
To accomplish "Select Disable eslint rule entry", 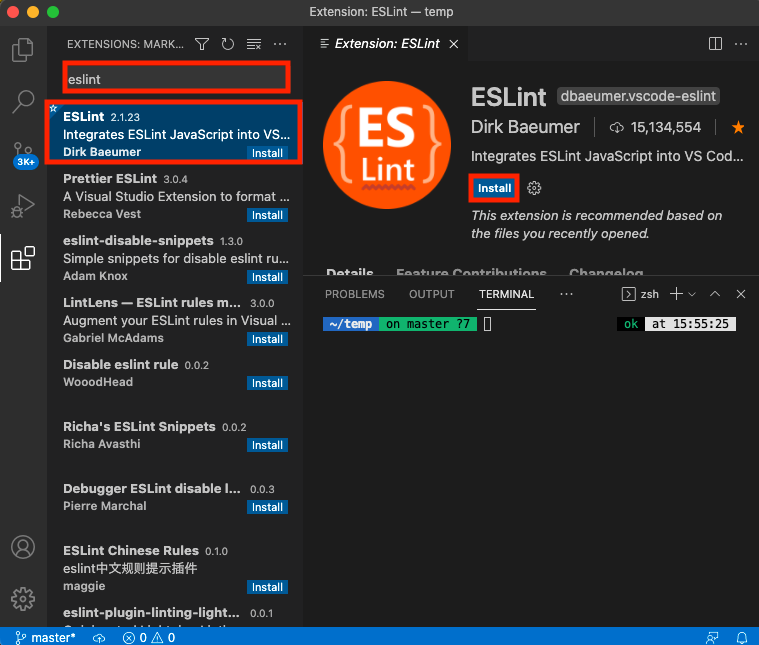I will click(175, 382).
